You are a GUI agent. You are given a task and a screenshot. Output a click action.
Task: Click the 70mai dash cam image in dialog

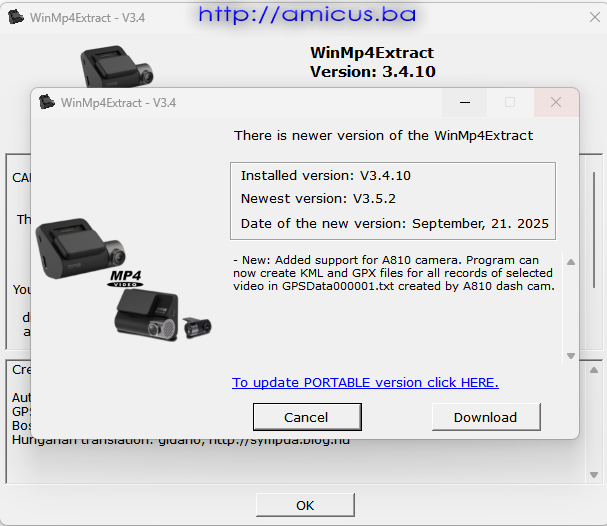81,248
